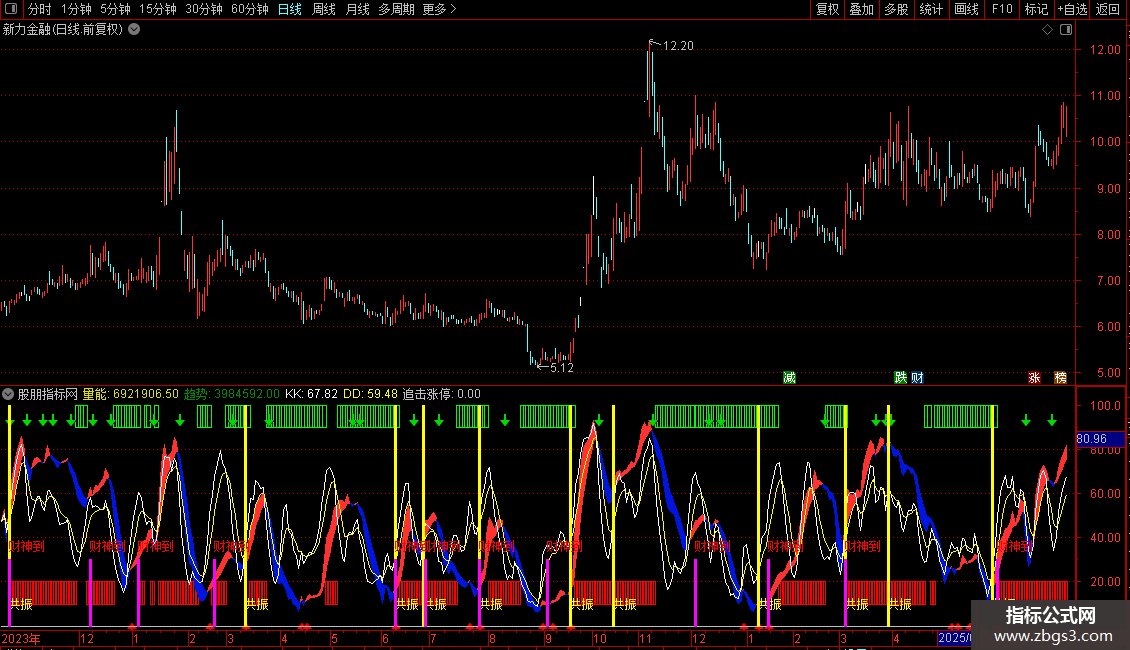Open the 统计 statistics tool

931,9
